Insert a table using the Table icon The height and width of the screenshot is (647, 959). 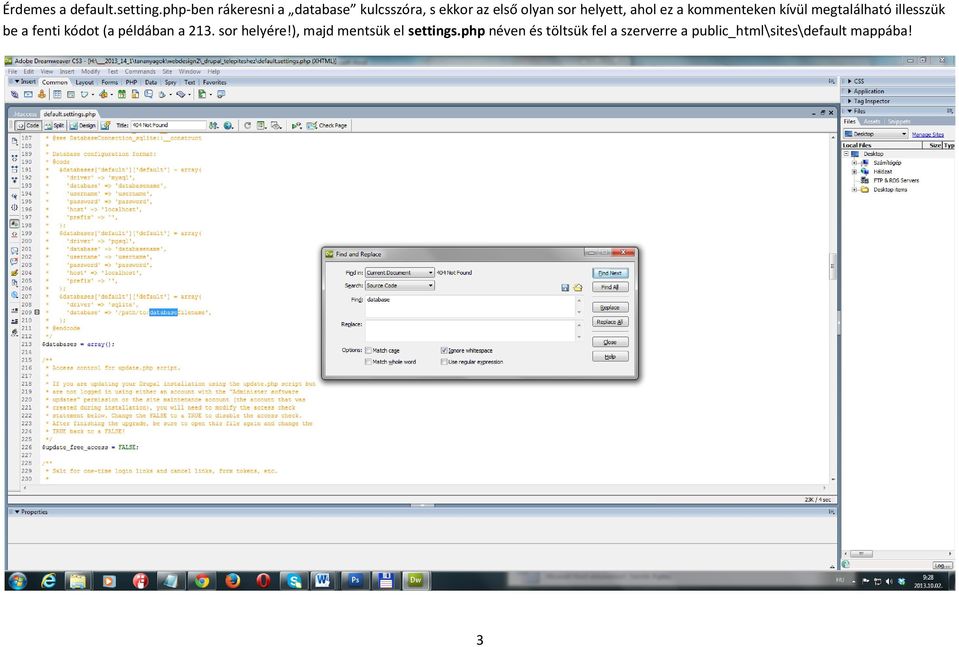57,94
